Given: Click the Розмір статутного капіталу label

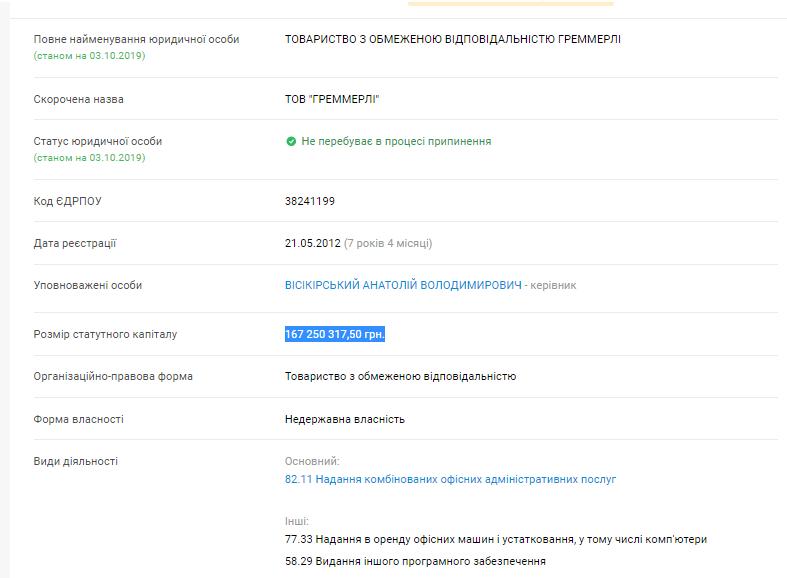Looking at the screenshot, I should pos(105,334).
